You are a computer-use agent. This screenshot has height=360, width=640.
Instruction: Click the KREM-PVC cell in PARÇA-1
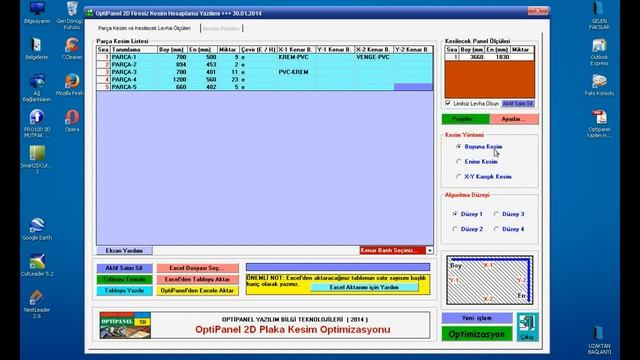(x=296, y=57)
